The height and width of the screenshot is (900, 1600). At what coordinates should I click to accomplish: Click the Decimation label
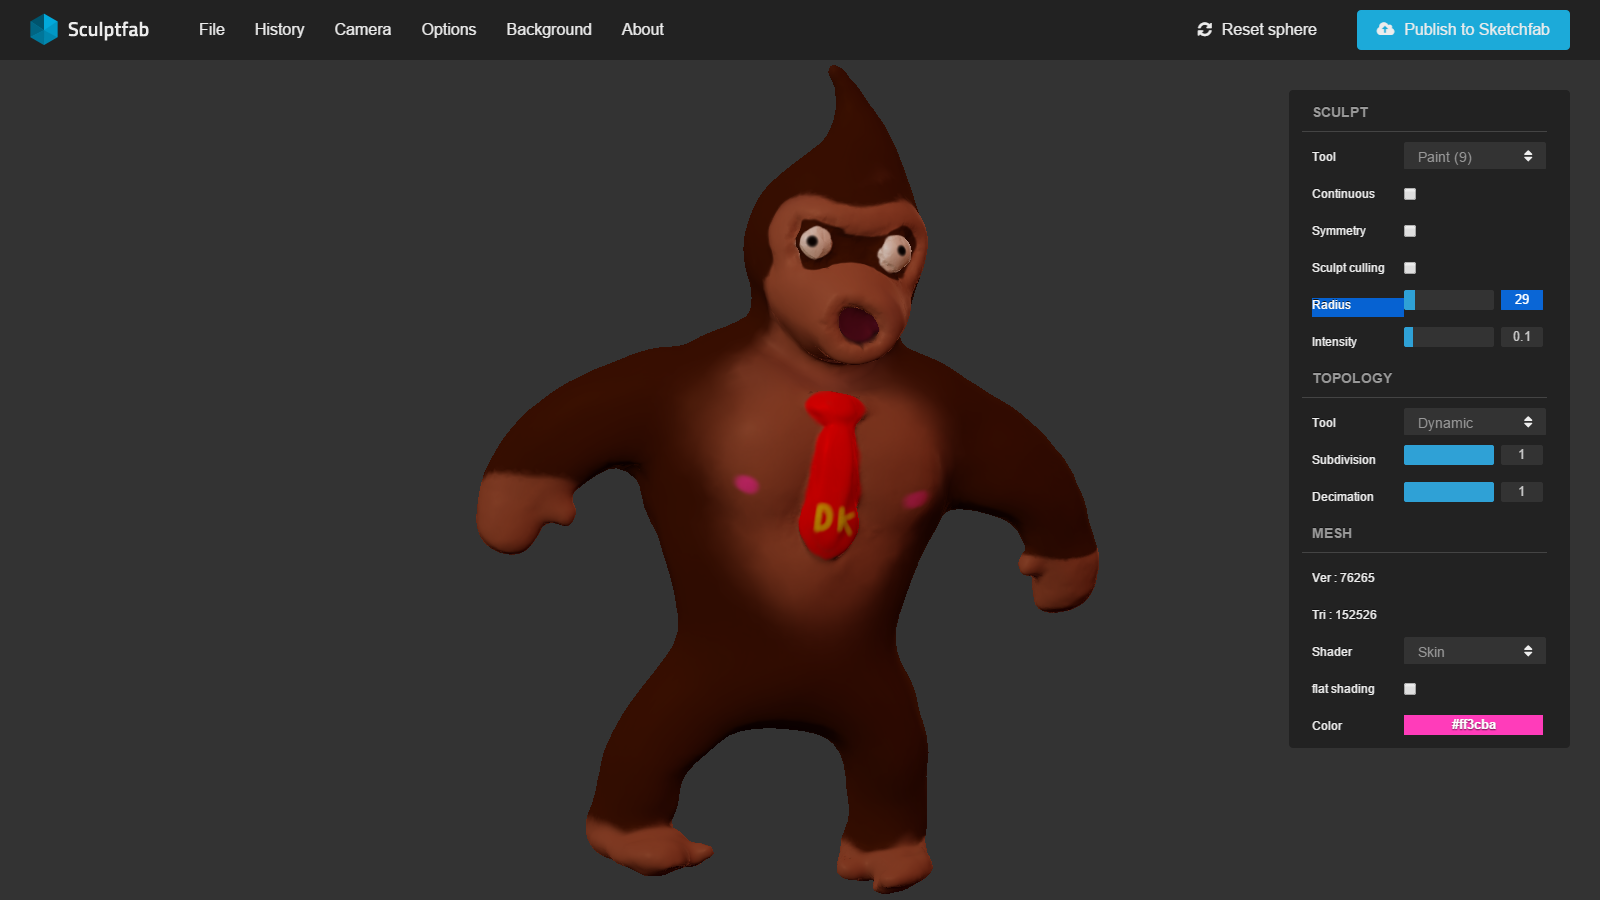point(1343,497)
